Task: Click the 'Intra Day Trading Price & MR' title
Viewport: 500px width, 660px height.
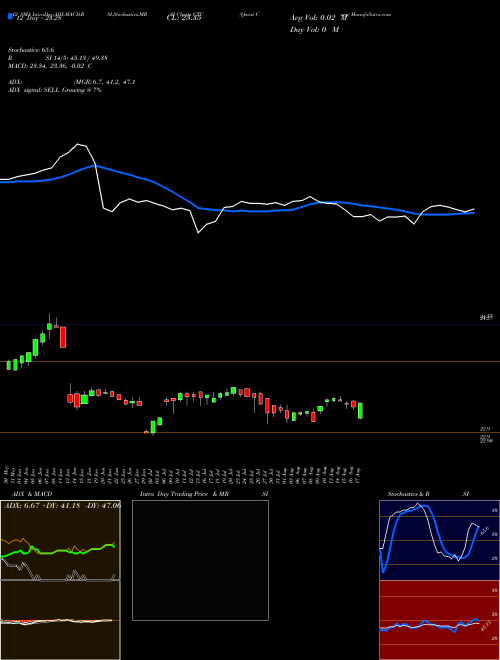Action: pos(184,494)
